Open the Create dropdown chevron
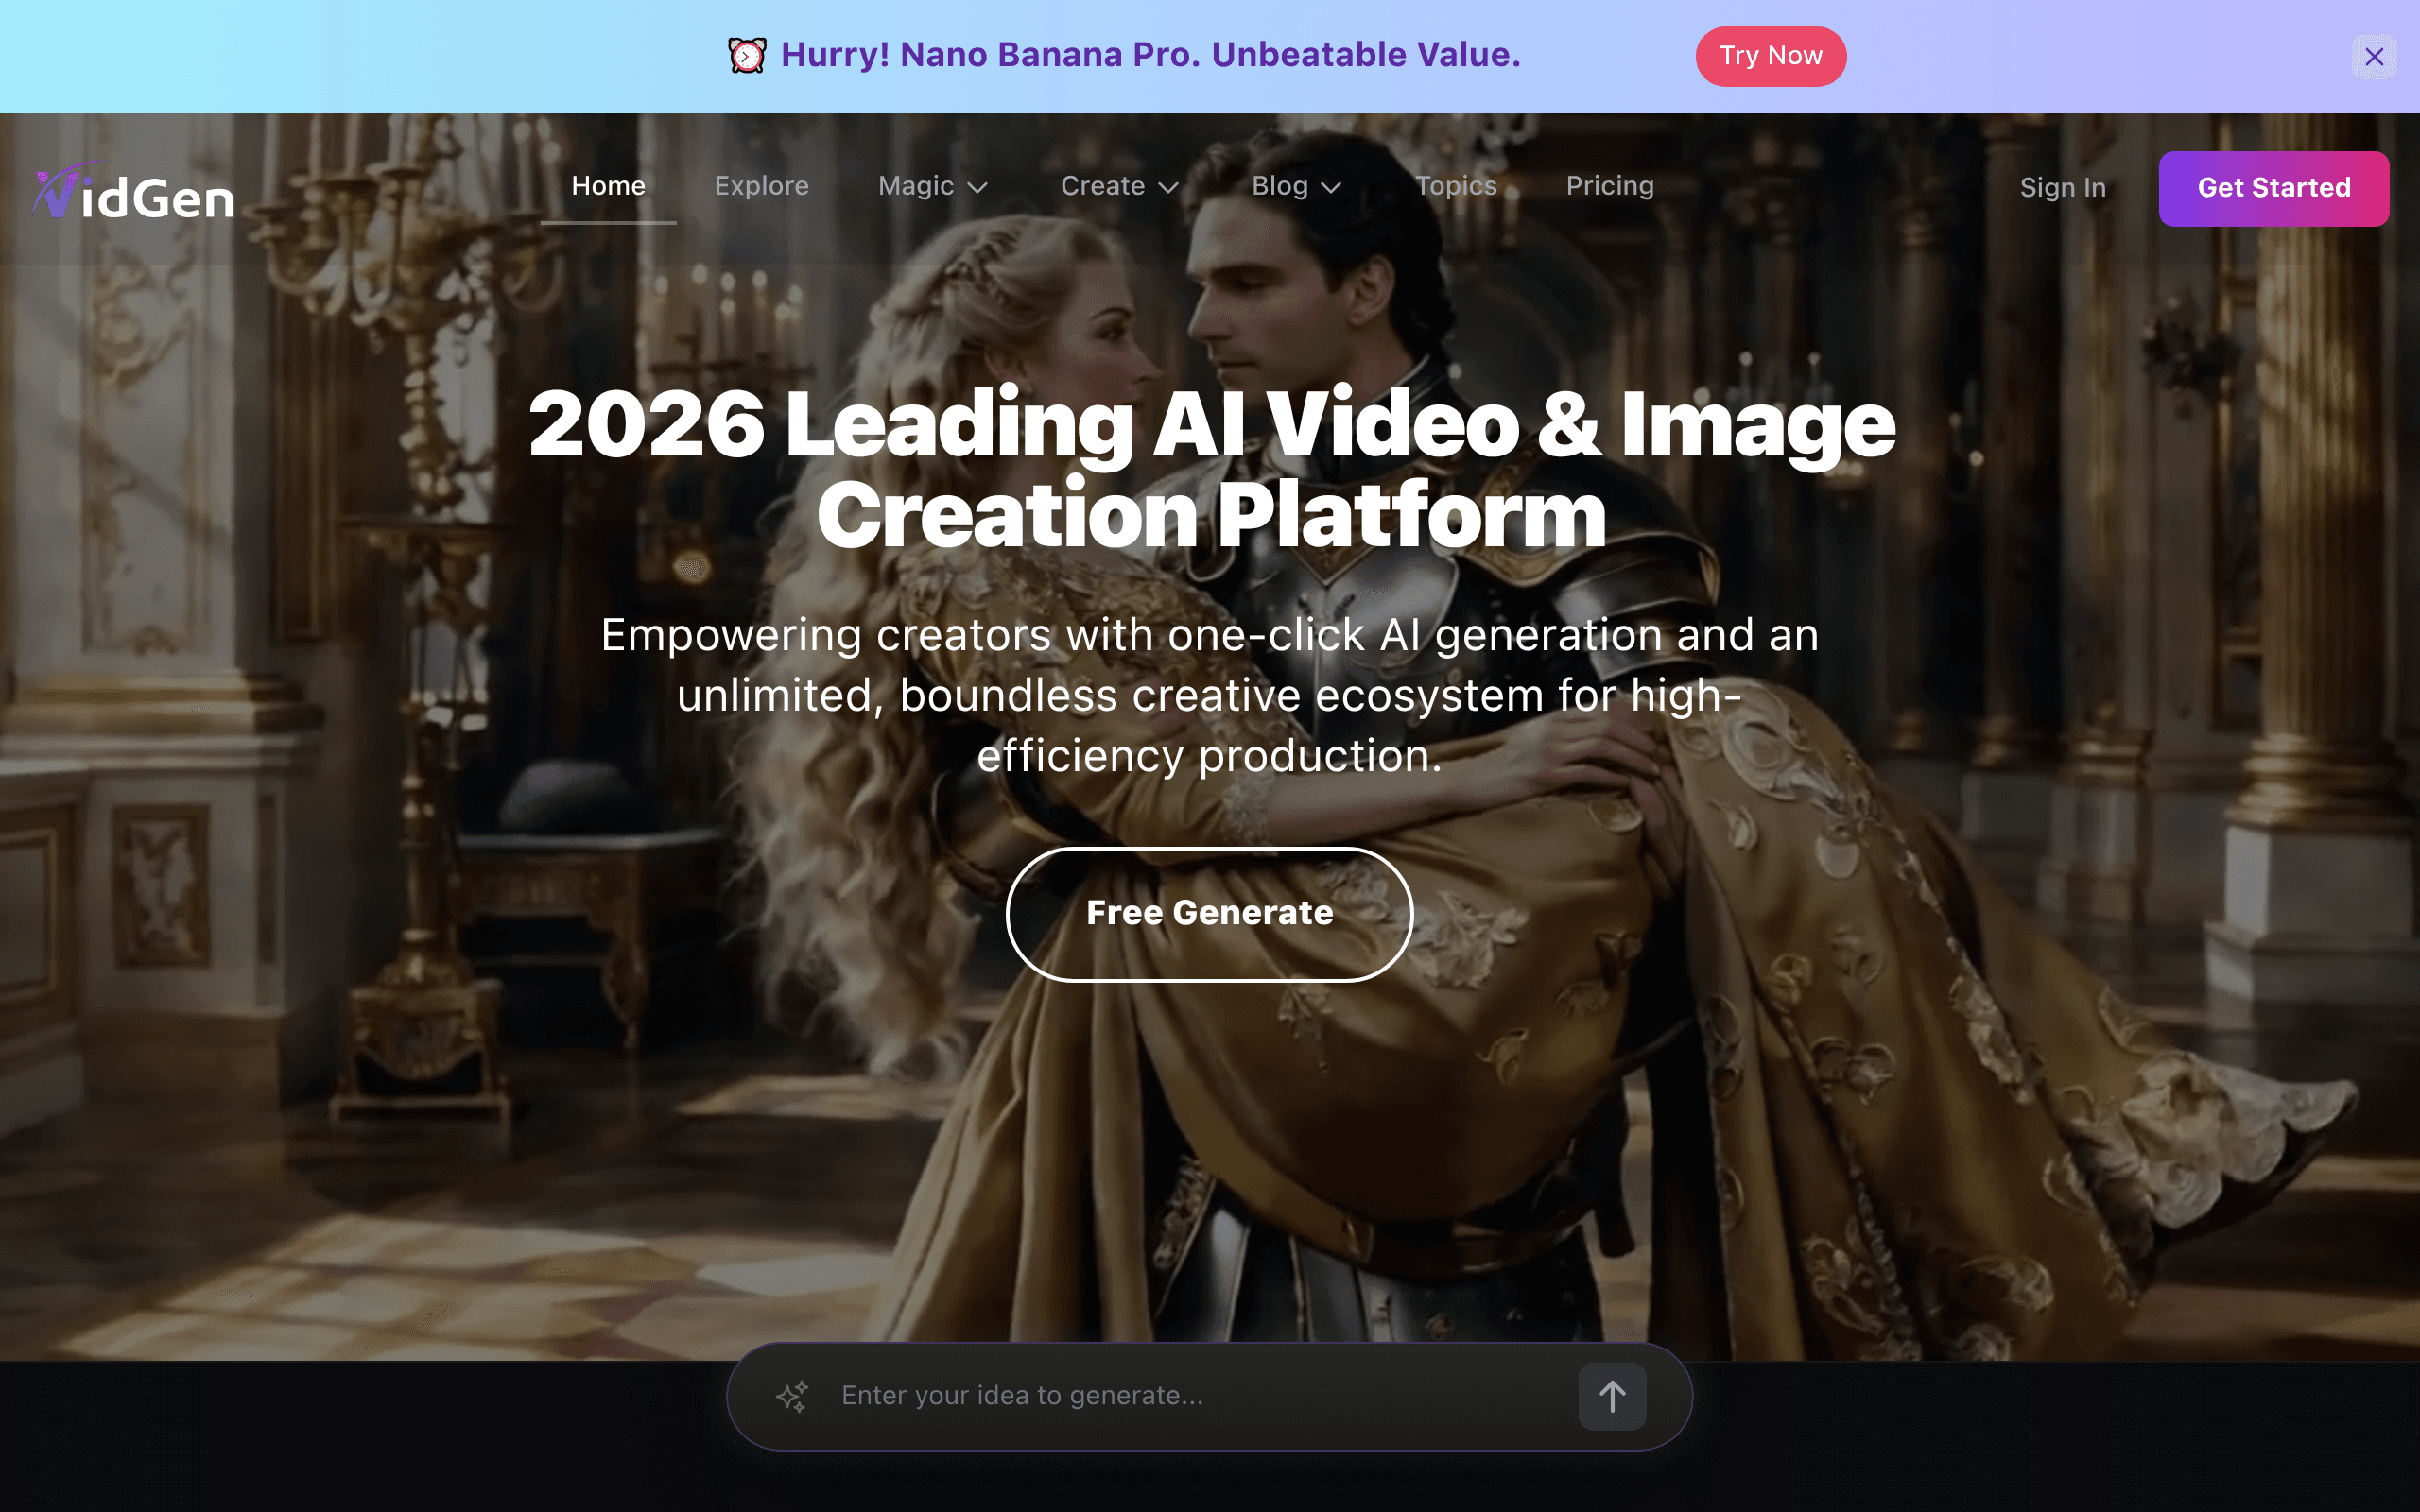This screenshot has width=2420, height=1512. pos(1168,187)
